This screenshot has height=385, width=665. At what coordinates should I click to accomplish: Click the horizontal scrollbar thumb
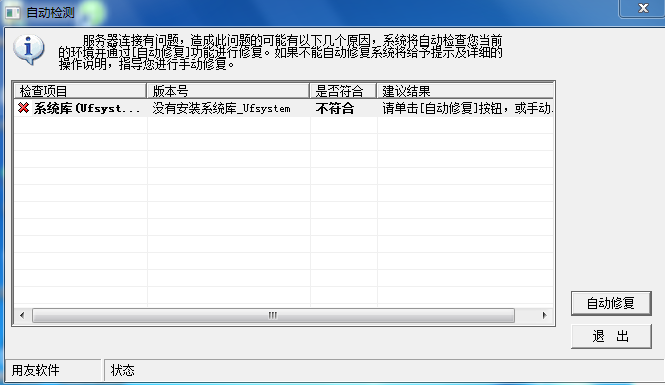pyautogui.click(x=274, y=315)
